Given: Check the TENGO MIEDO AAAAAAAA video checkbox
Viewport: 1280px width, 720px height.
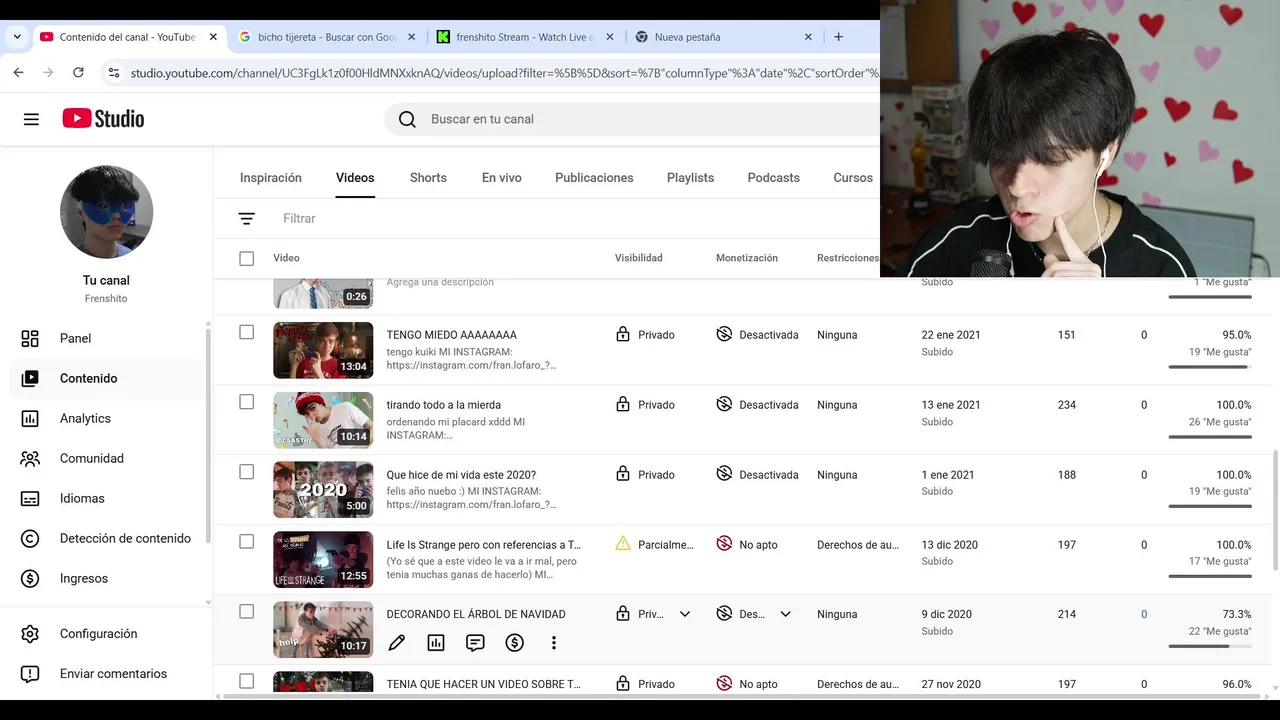Looking at the screenshot, I should pyautogui.click(x=247, y=332).
